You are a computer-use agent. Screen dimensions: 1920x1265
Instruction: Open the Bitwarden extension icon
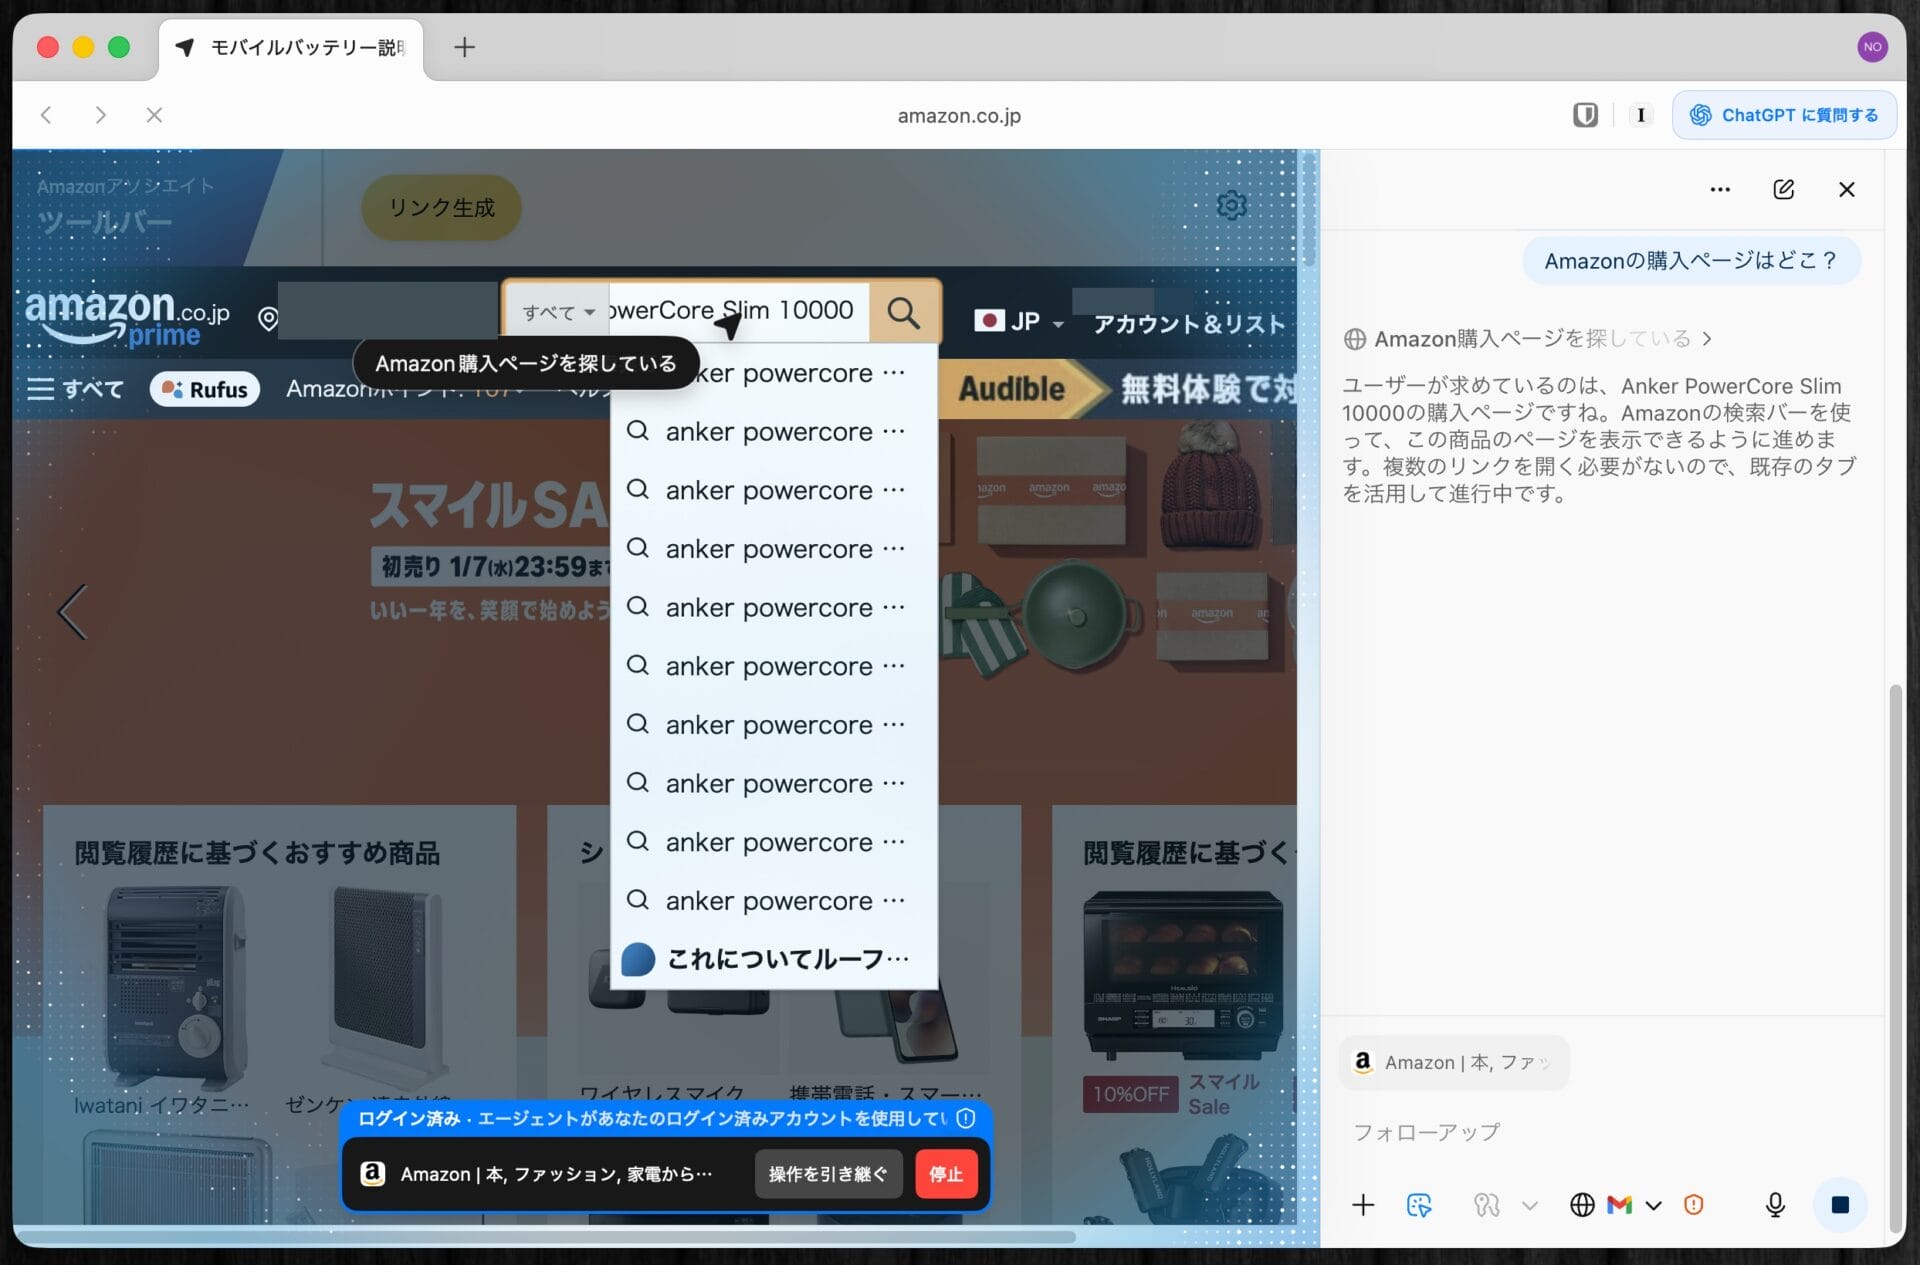click(1585, 115)
